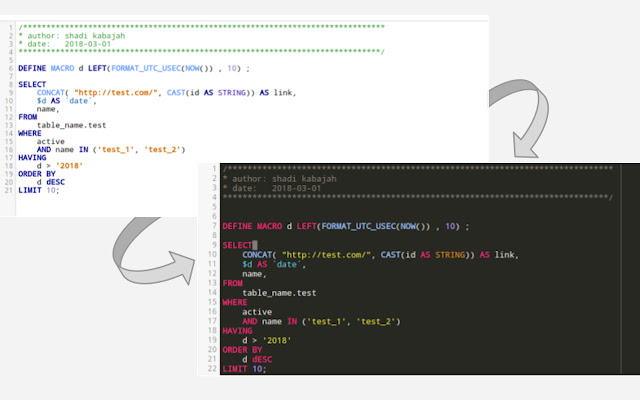This screenshot has height=400, width=640.
Task: Click "http://test.com/" string in the light editor
Action: point(116,93)
